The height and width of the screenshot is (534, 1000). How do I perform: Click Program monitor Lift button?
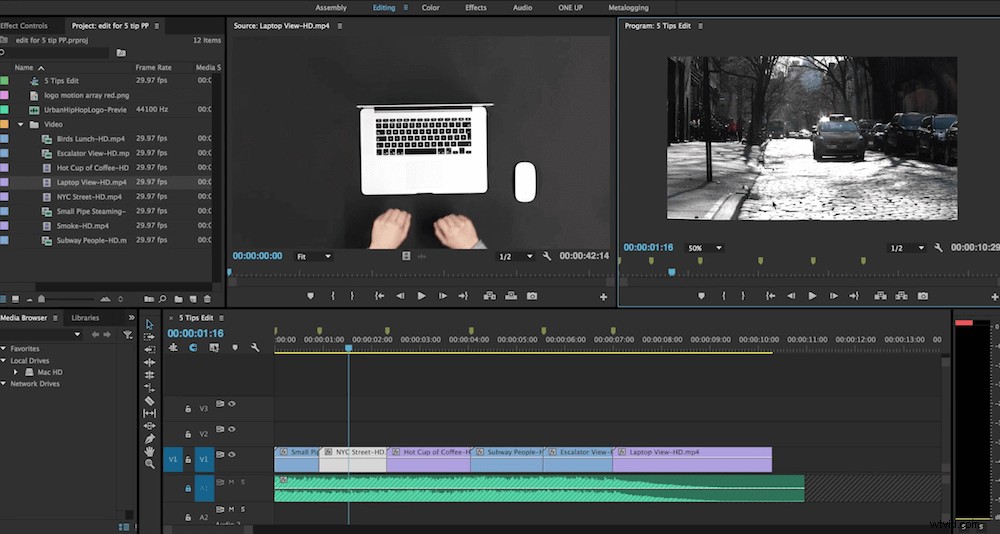[x=880, y=296]
